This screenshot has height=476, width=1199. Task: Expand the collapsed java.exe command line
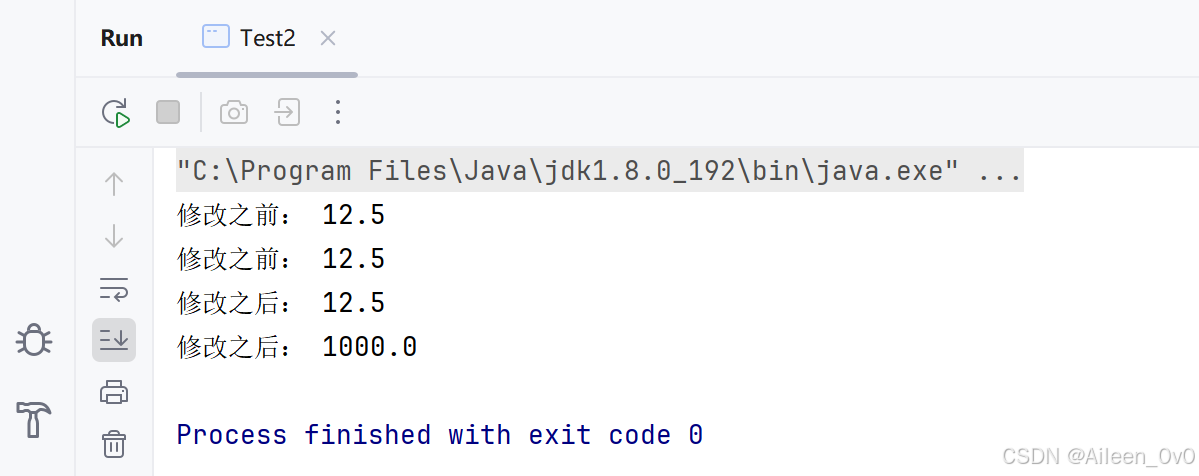point(600,170)
